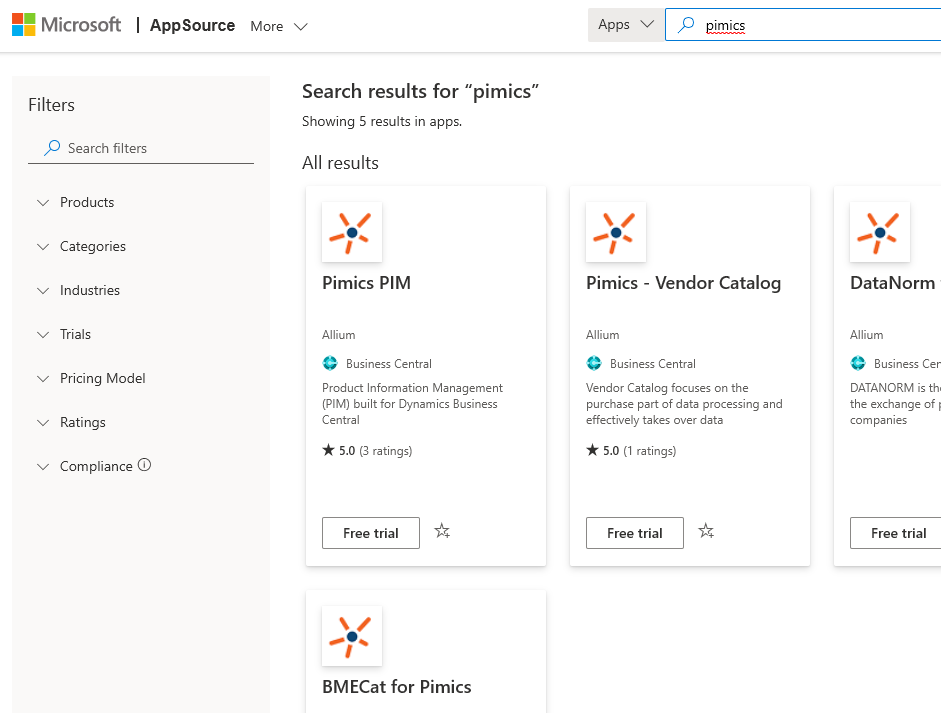This screenshot has height=713, width=941.
Task: Click Allium publisher on DataNorm card
Action: (x=867, y=335)
